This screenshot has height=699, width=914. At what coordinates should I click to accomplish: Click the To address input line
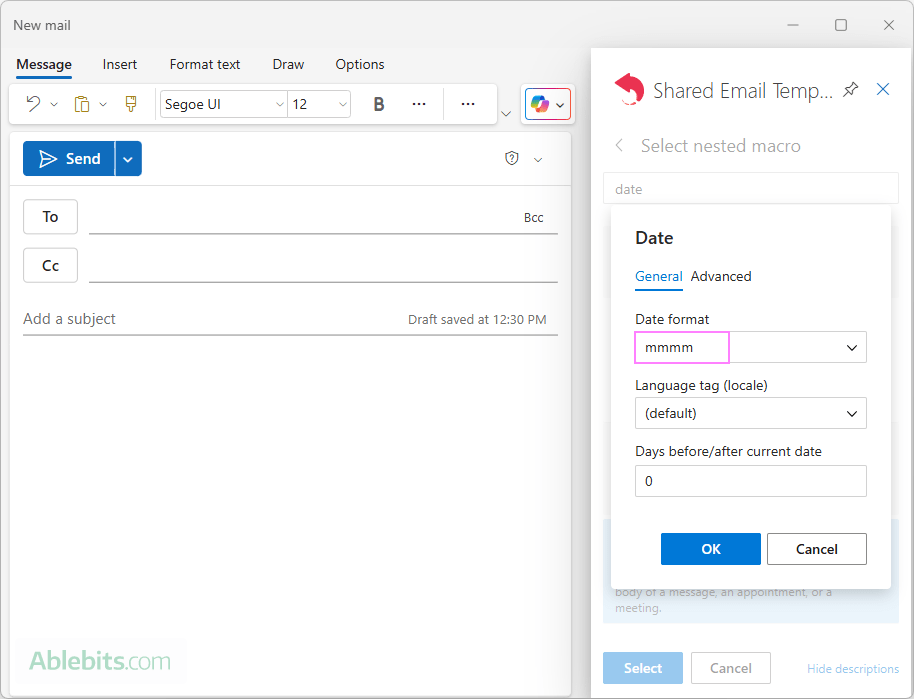pyautogui.click(x=303, y=217)
